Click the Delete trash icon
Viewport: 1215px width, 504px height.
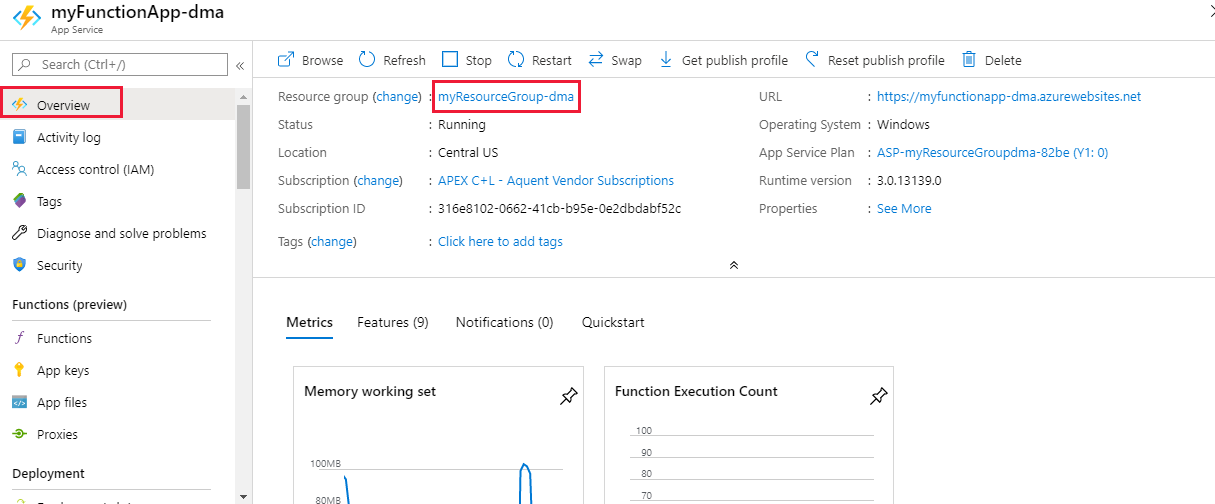pos(969,60)
